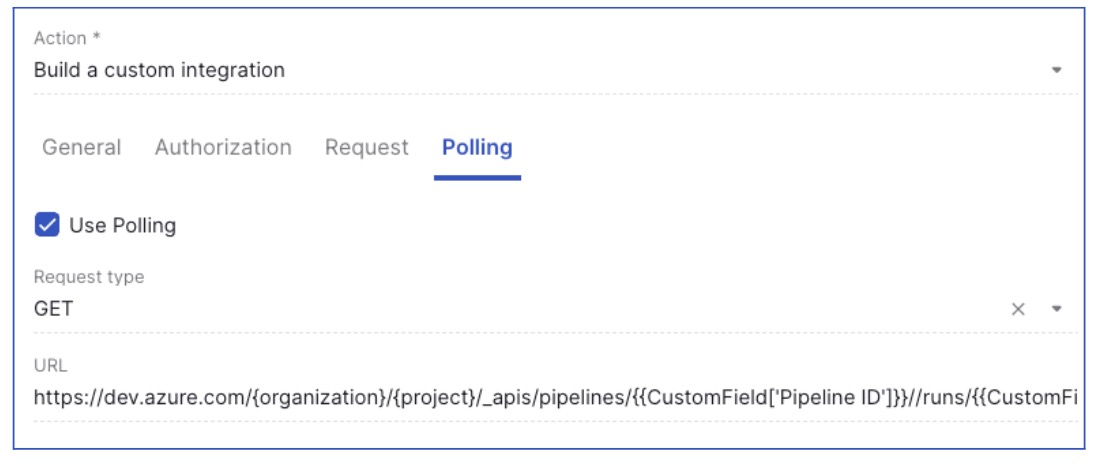This screenshot has height=468, width=1098.
Task: Switch to the General tab
Action: pos(82,147)
